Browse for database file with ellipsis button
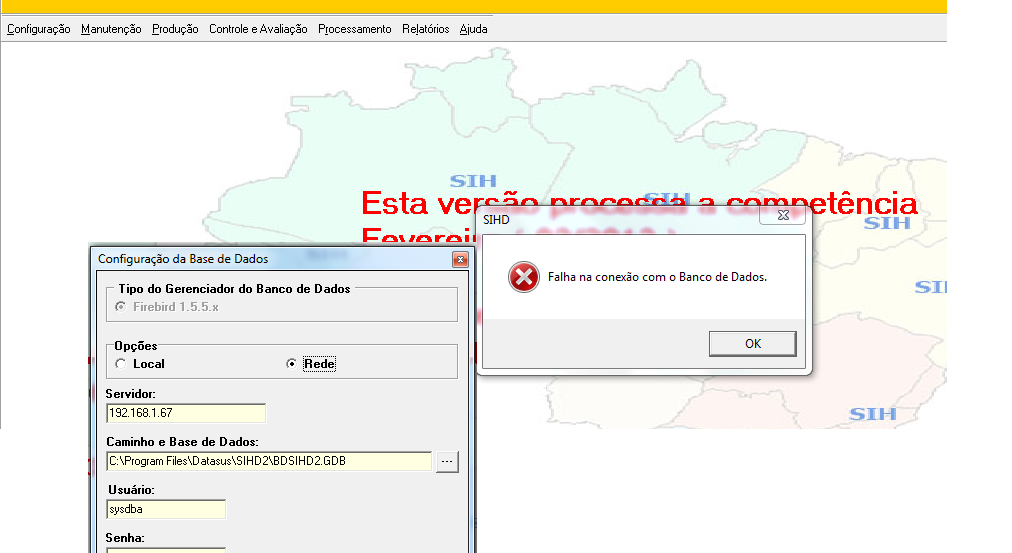The image size is (1012, 553). click(x=447, y=461)
